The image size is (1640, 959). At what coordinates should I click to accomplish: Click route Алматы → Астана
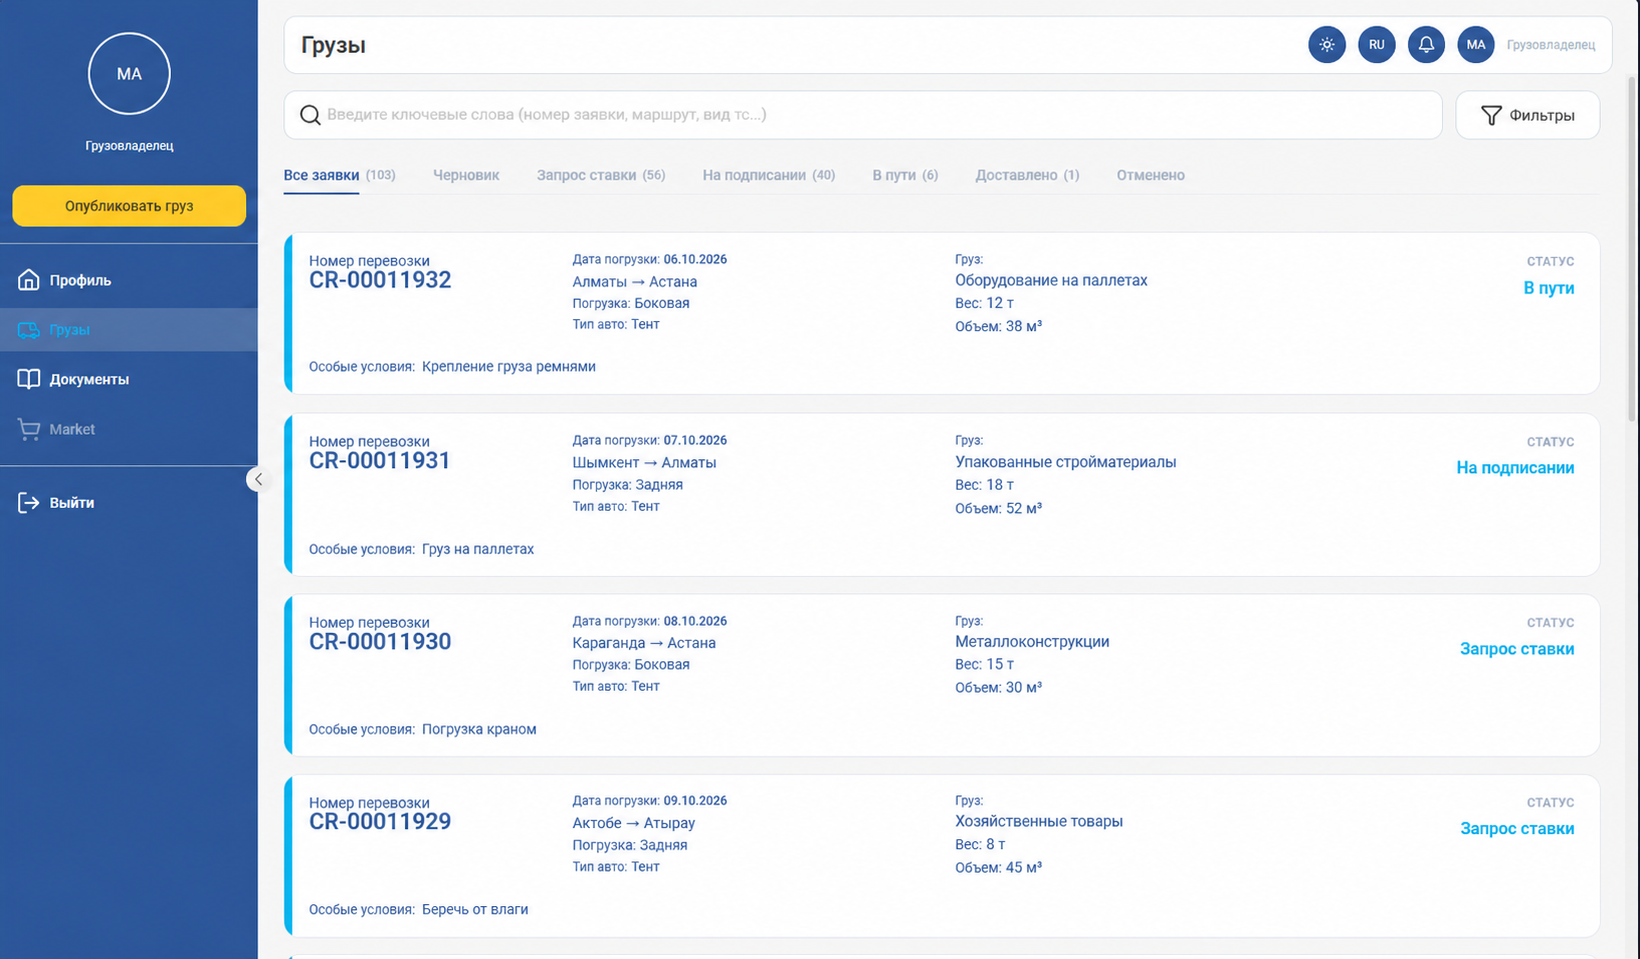click(x=635, y=282)
